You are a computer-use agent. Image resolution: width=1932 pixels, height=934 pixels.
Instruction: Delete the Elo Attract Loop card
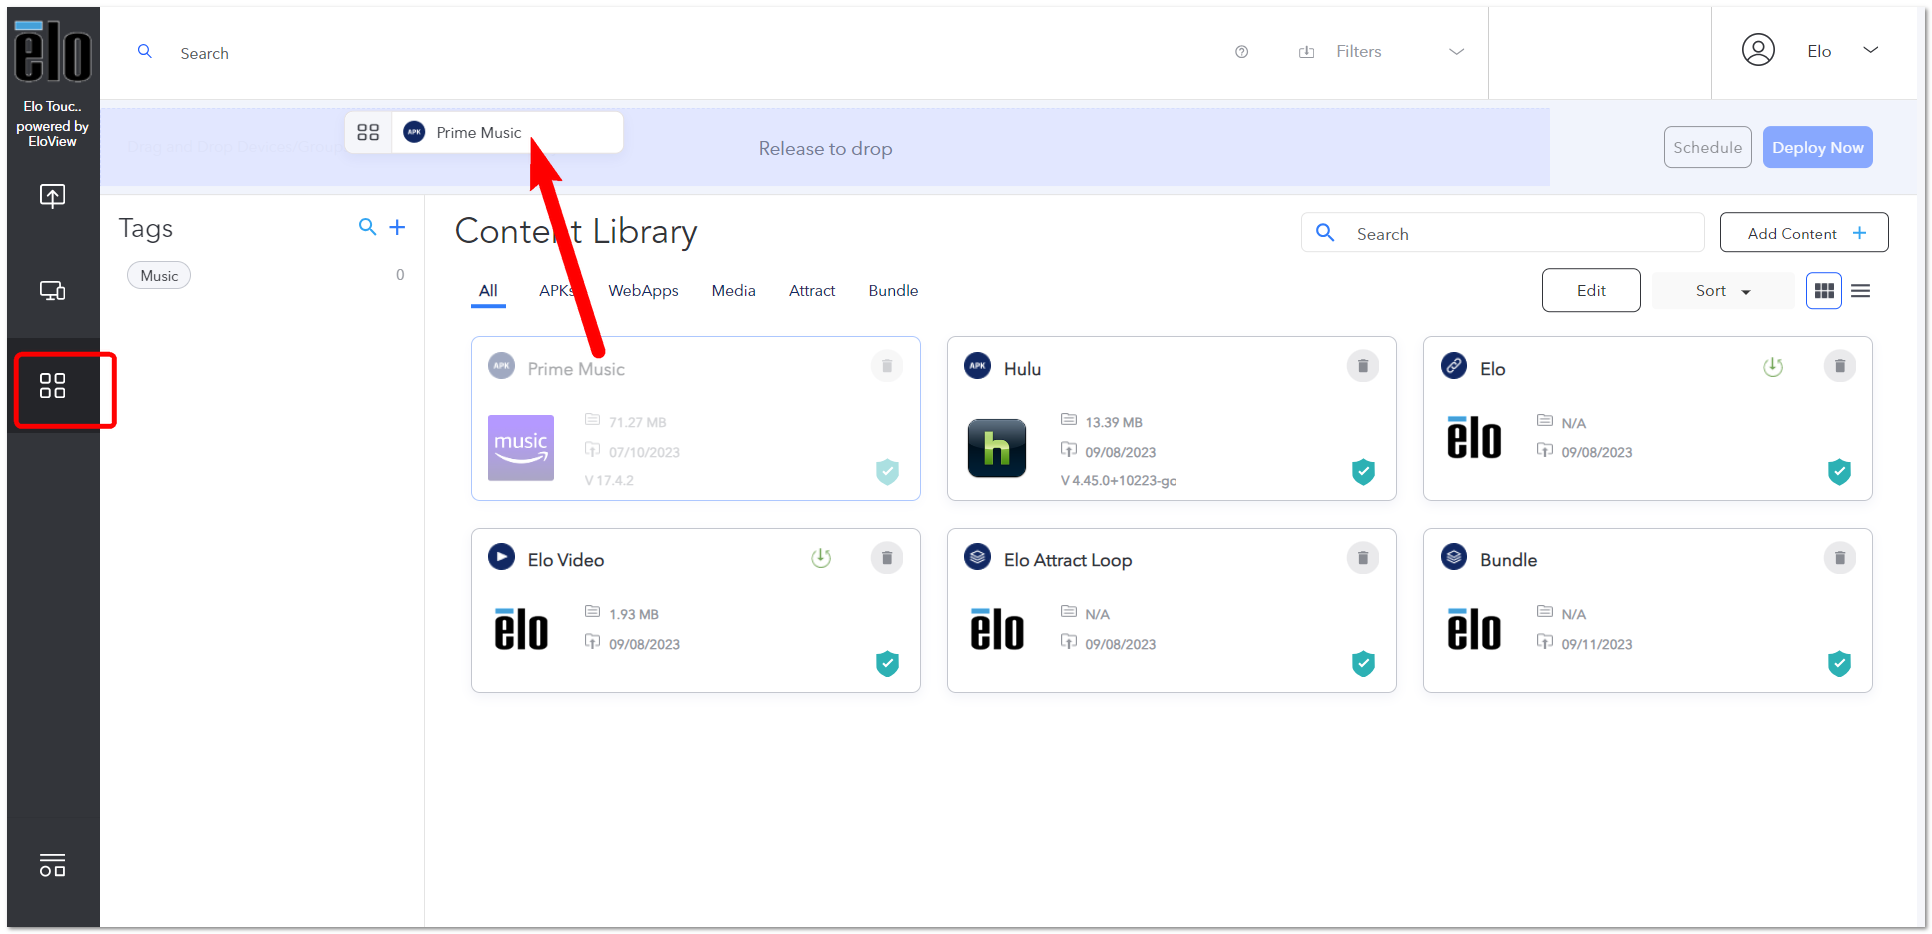1363,558
